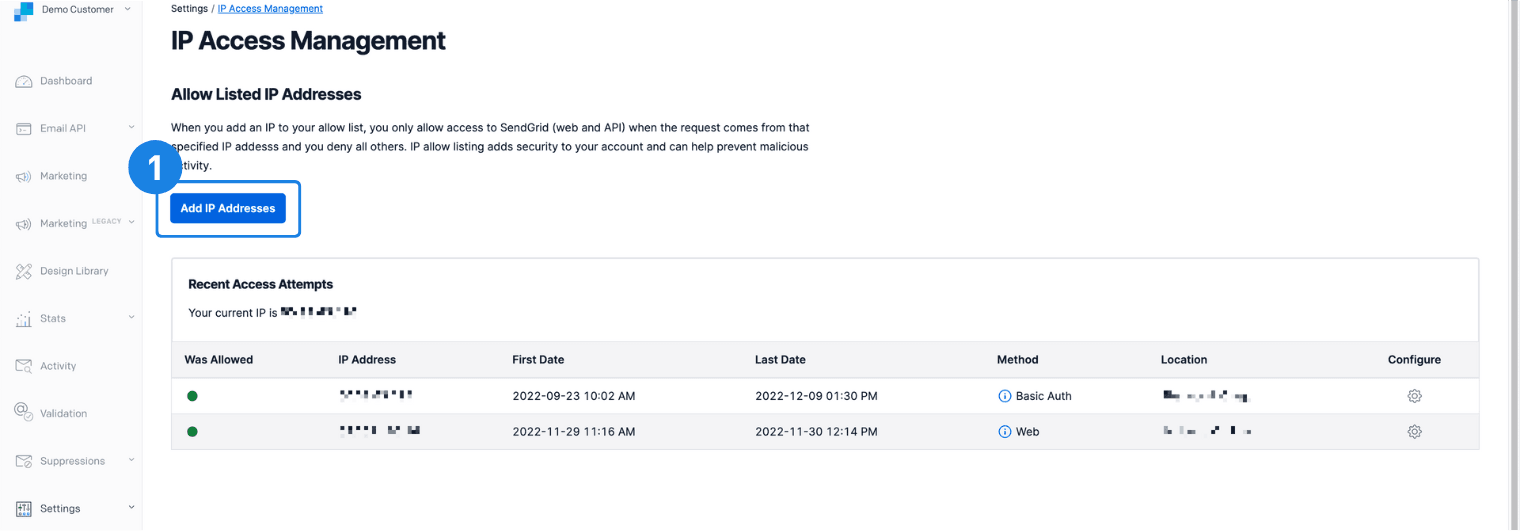
Task: Click the Stats bar chart icon
Action: pos(24,319)
